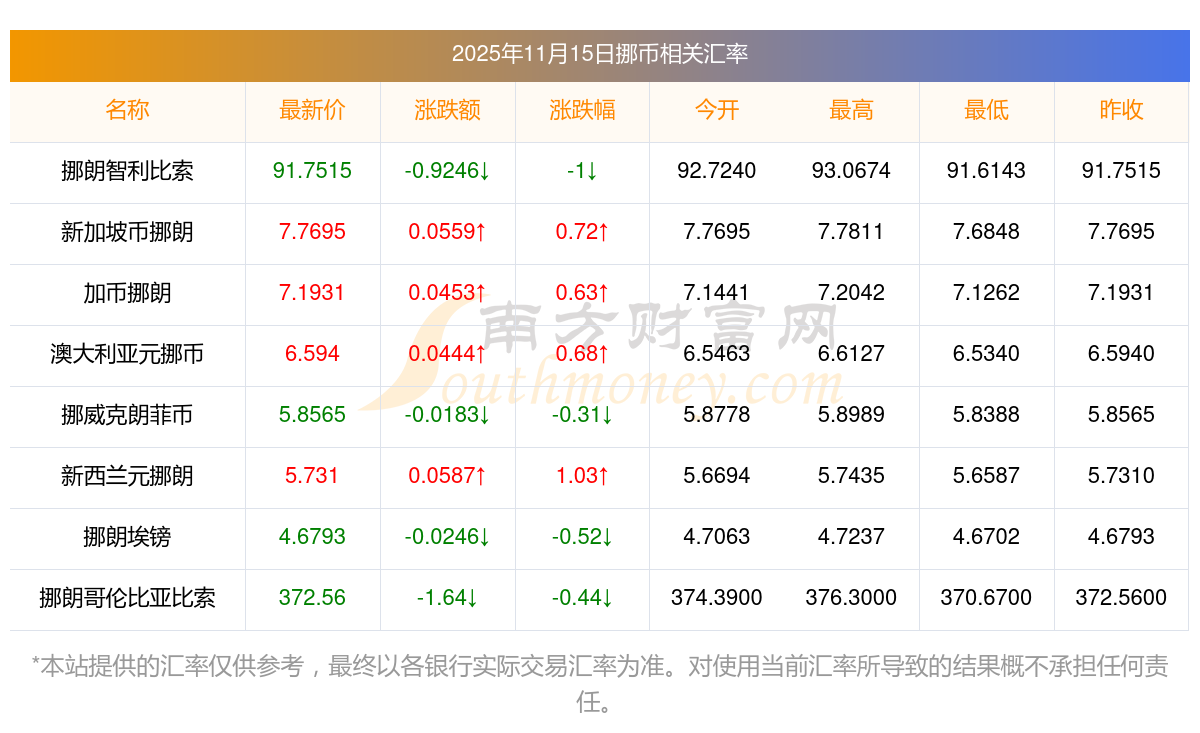Click the 加币挪朗 row label
Screen dimensions: 1200x733
127,293
